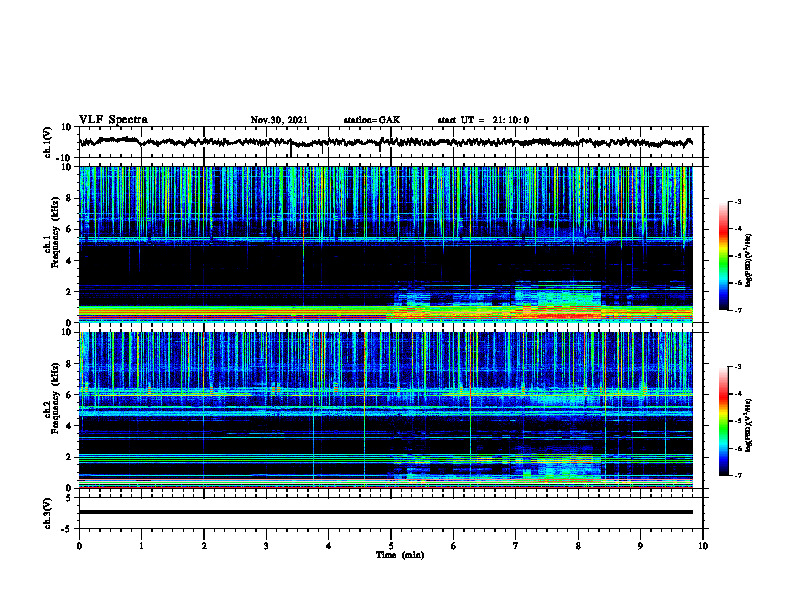
Task: Click the time axis tick label "7"
Action: coord(516,546)
